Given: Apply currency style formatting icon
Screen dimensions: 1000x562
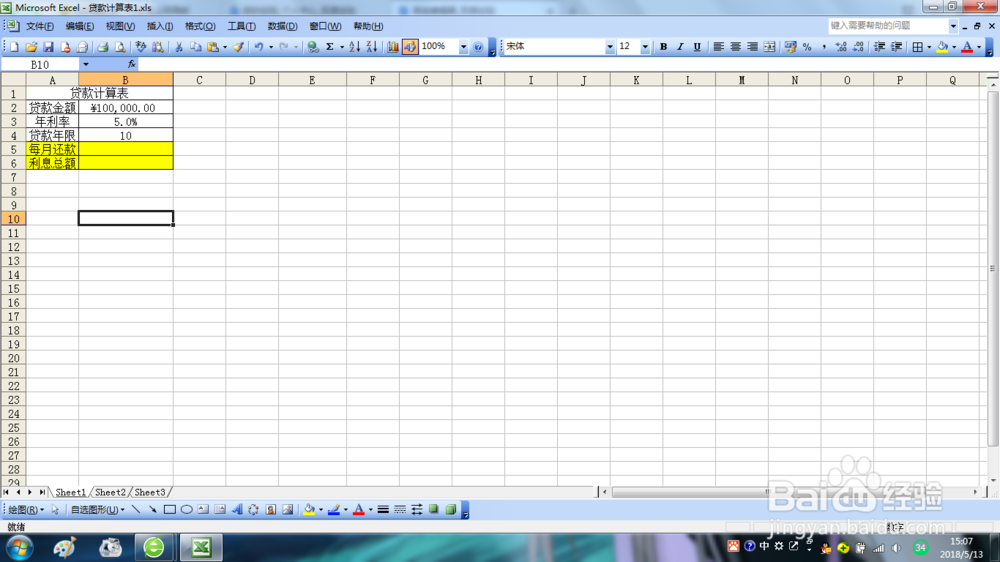Looking at the screenshot, I should point(790,47).
